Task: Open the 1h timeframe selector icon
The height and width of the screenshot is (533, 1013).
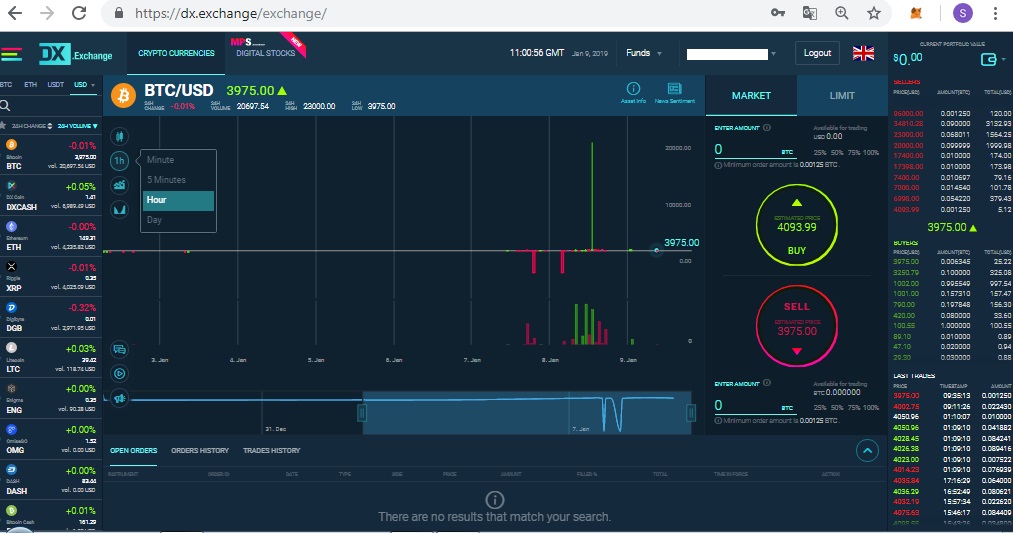Action: click(120, 161)
